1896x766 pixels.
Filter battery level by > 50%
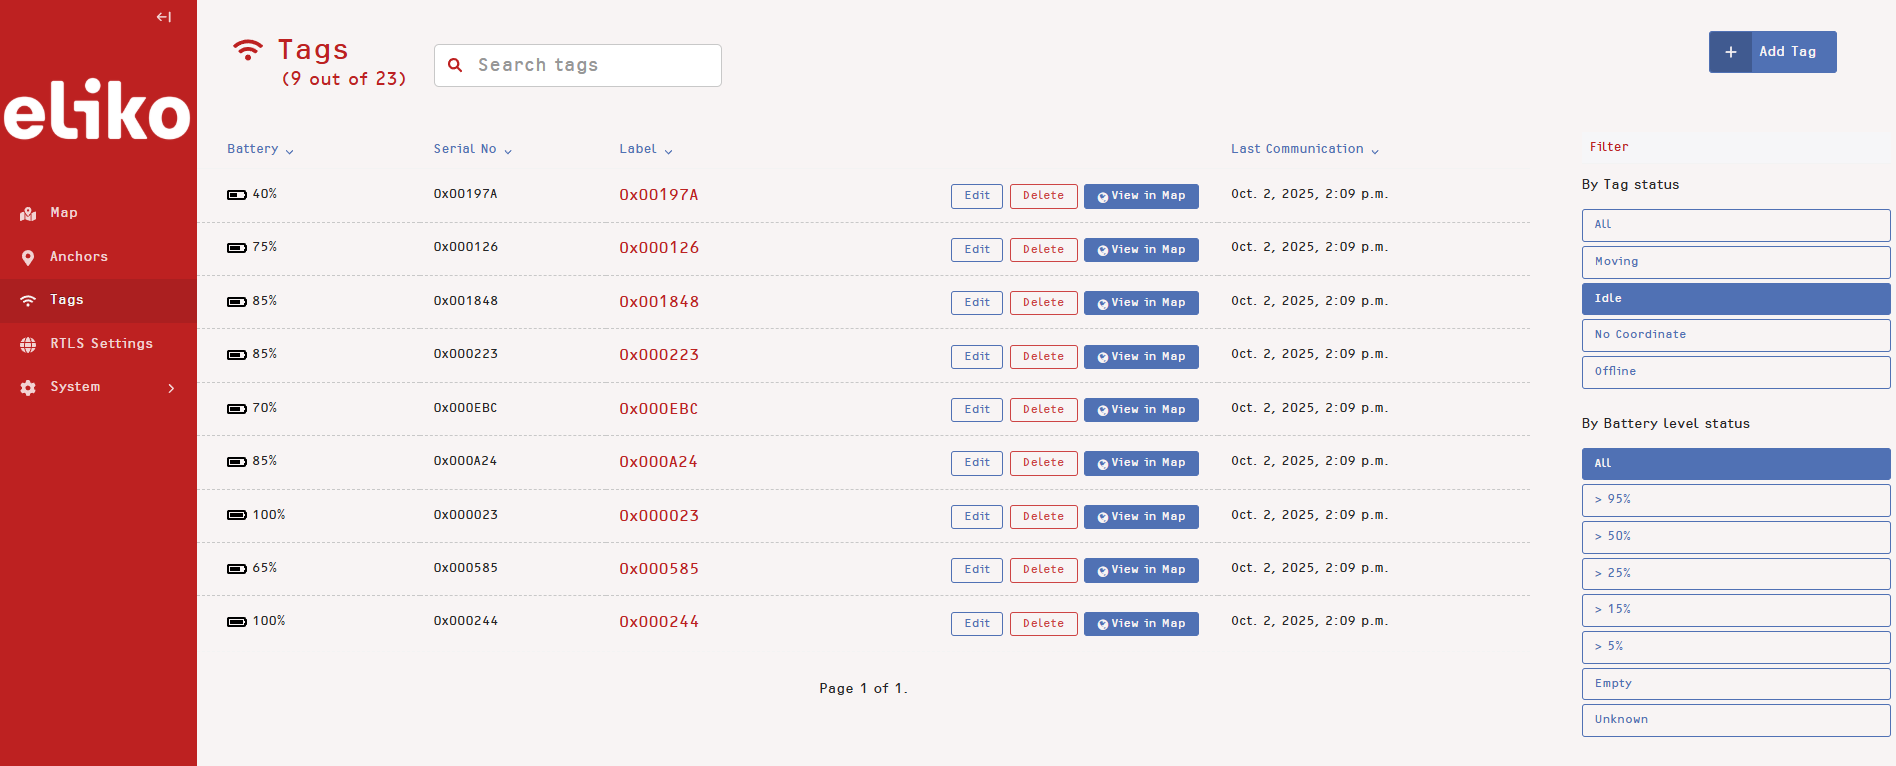[x=1735, y=537]
